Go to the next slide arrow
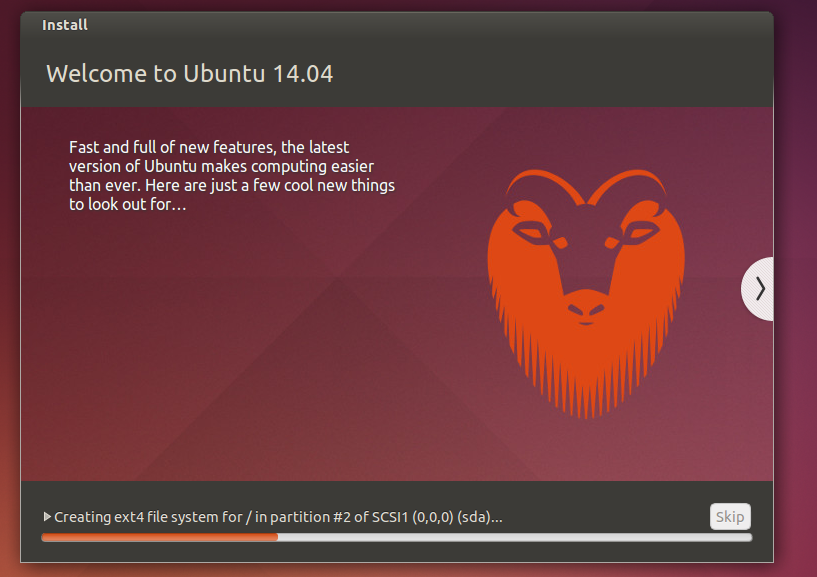Viewport: 817px width, 577px height. (x=758, y=289)
